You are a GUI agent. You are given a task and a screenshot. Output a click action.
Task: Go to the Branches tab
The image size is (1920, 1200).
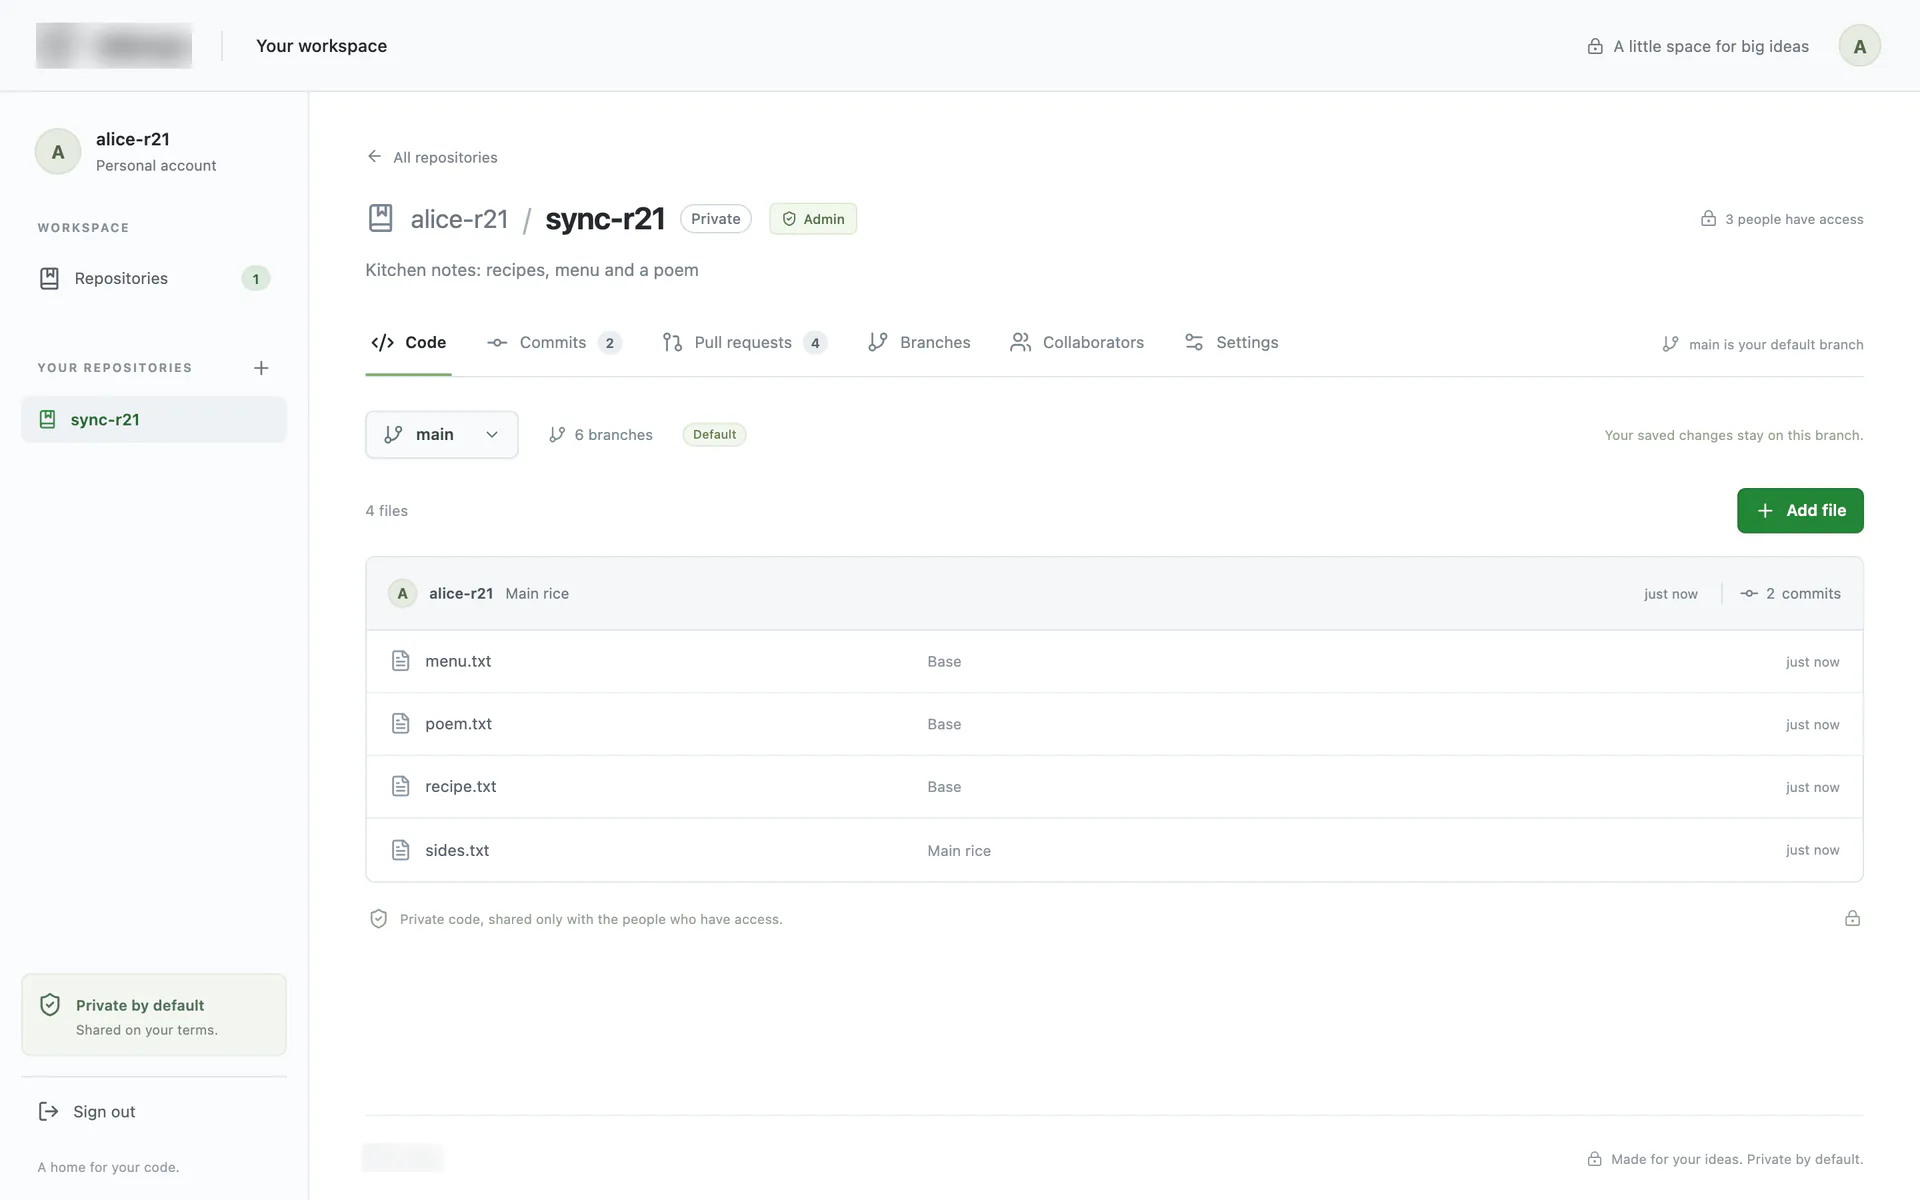pyautogui.click(x=919, y=343)
